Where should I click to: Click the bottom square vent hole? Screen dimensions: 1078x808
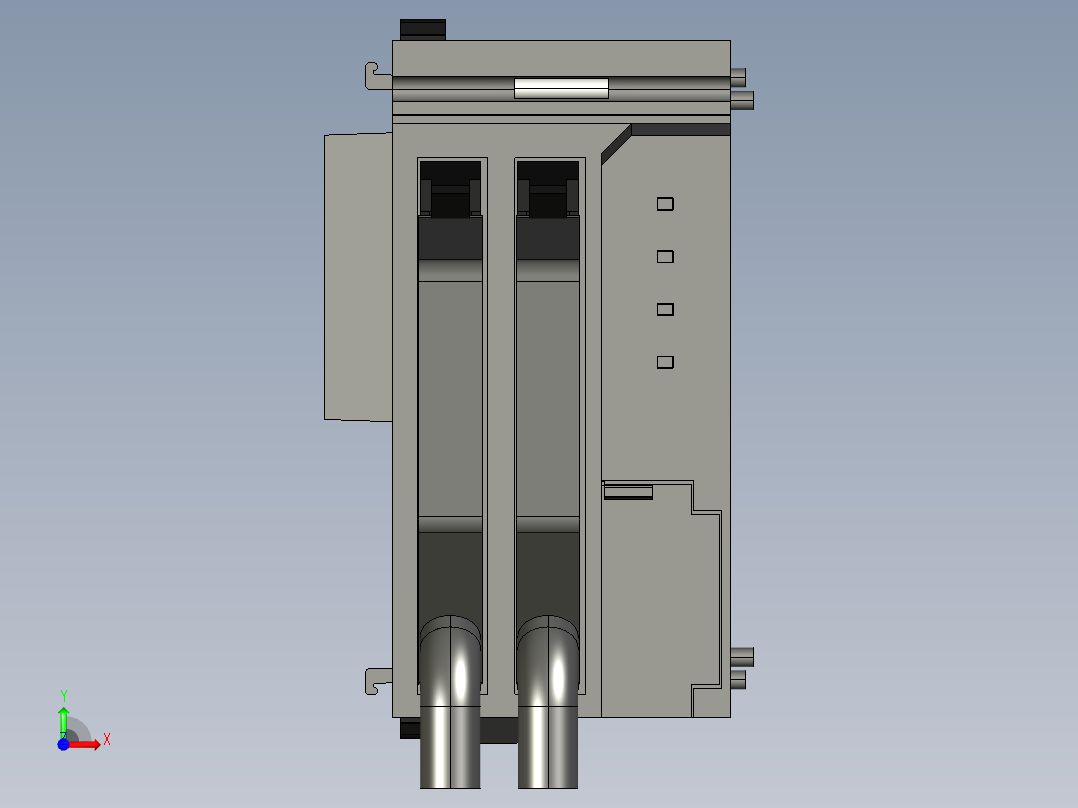click(x=663, y=361)
